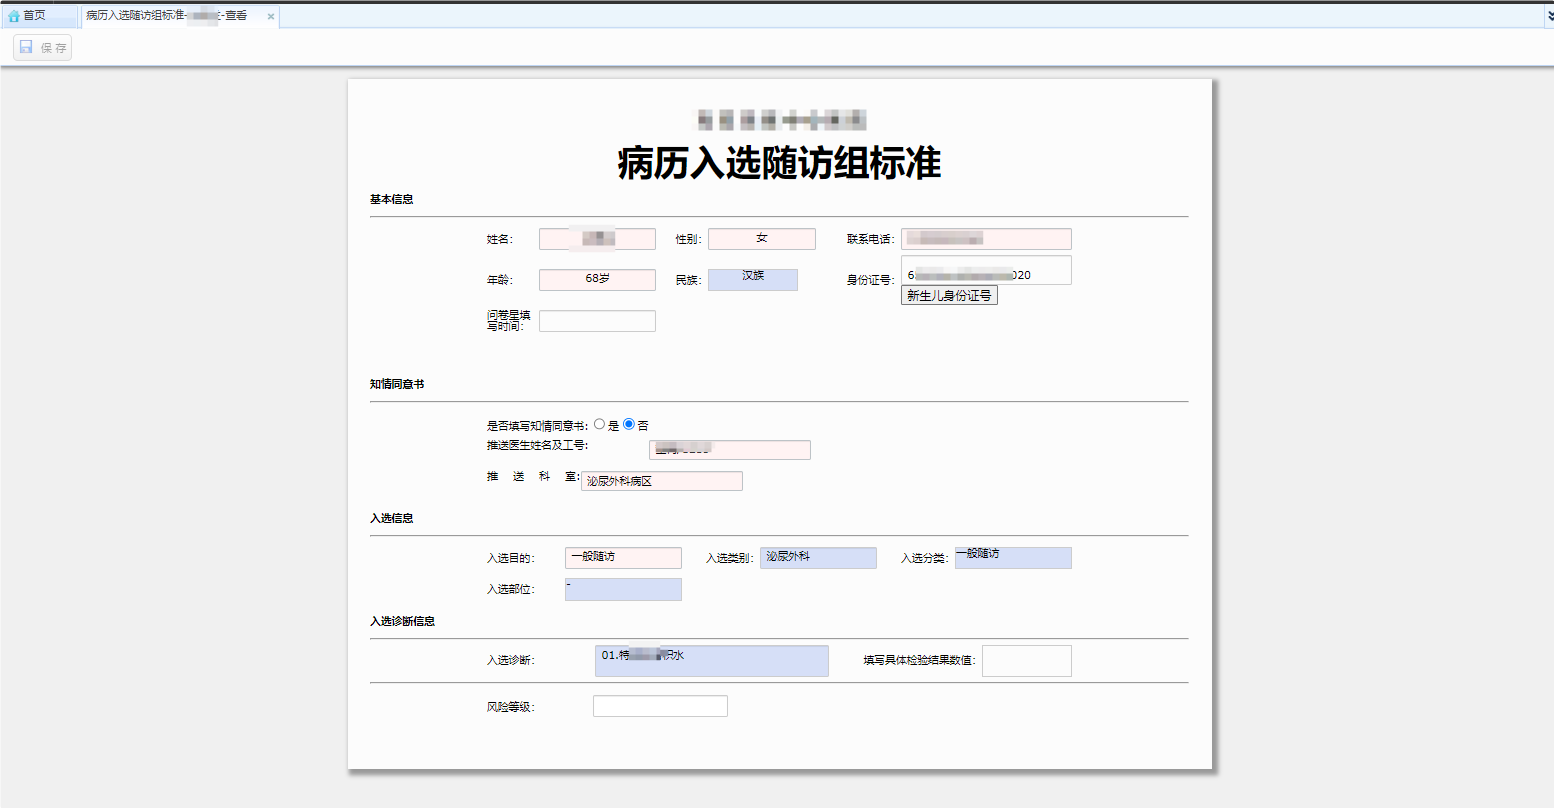Viewport: 1554px width, 808px height.
Task: Click the 问卷星填写时间 input field
Action: pos(597,321)
